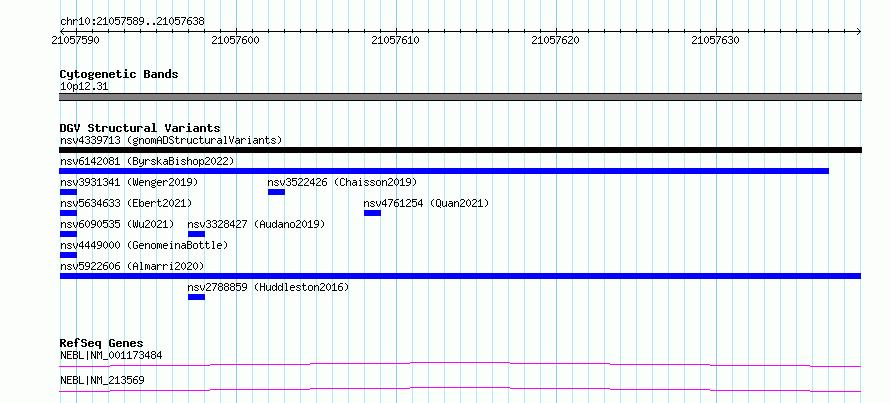This screenshot has width=890, height=403.
Task: Click ruler position 21057630
Action: tap(716, 40)
